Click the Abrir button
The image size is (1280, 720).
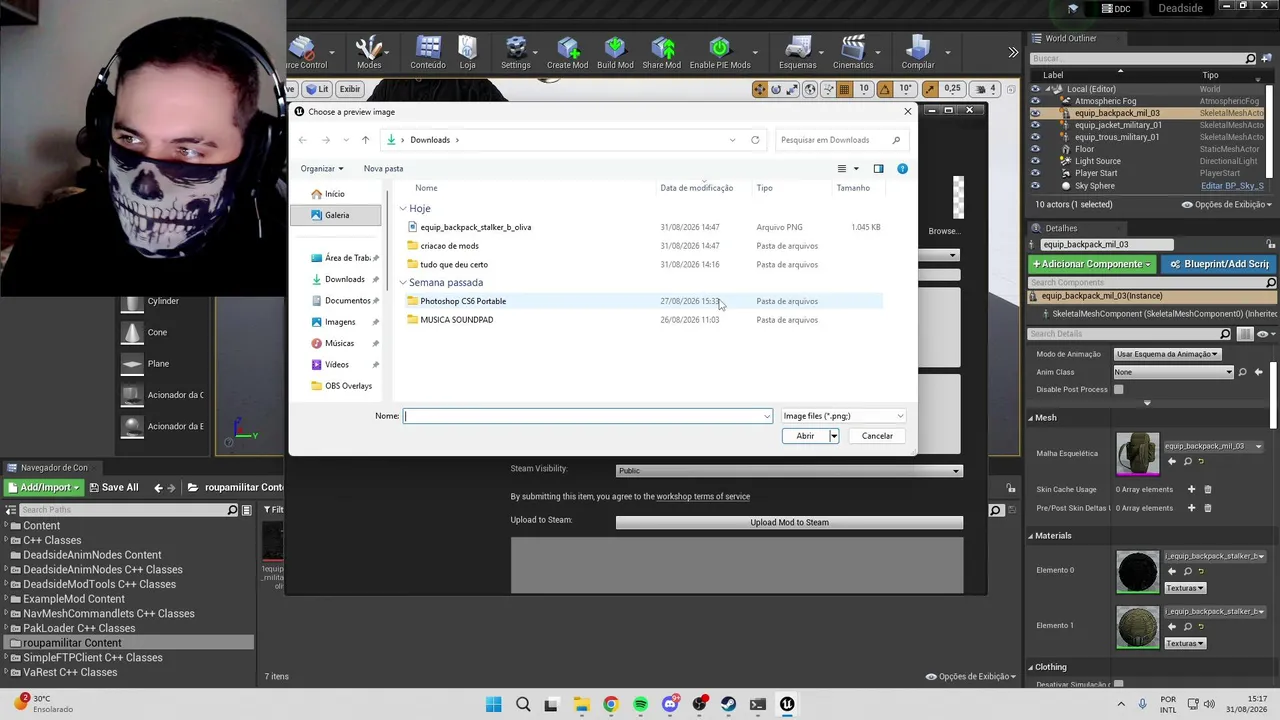(805, 436)
